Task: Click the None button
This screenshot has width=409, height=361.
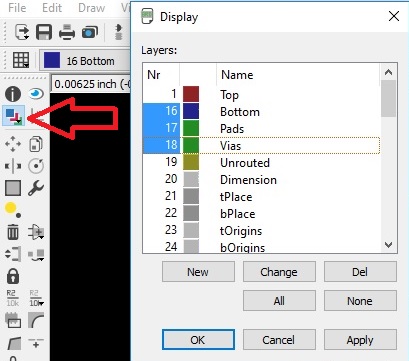Action: [x=360, y=301]
